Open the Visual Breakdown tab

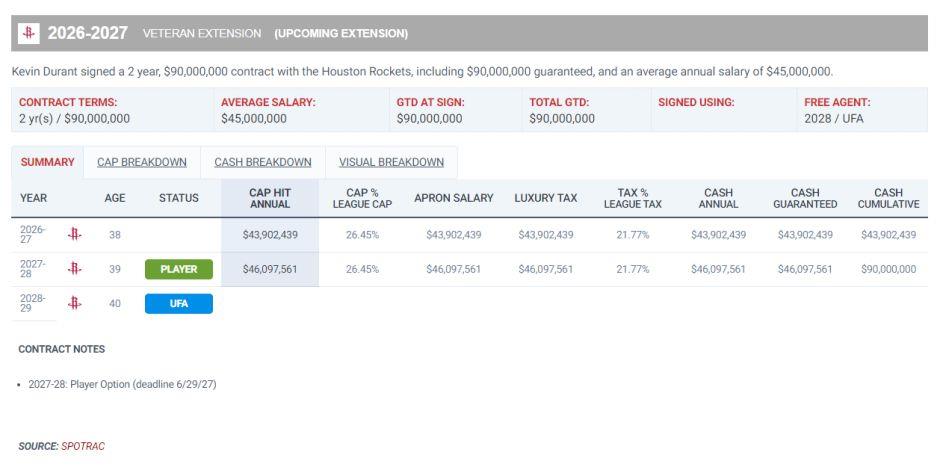(x=391, y=162)
